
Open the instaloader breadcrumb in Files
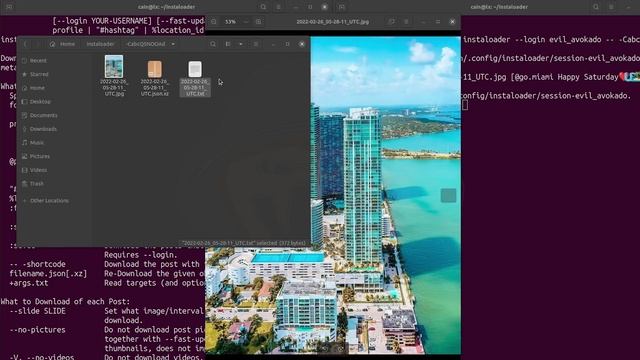click(x=100, y=44)
